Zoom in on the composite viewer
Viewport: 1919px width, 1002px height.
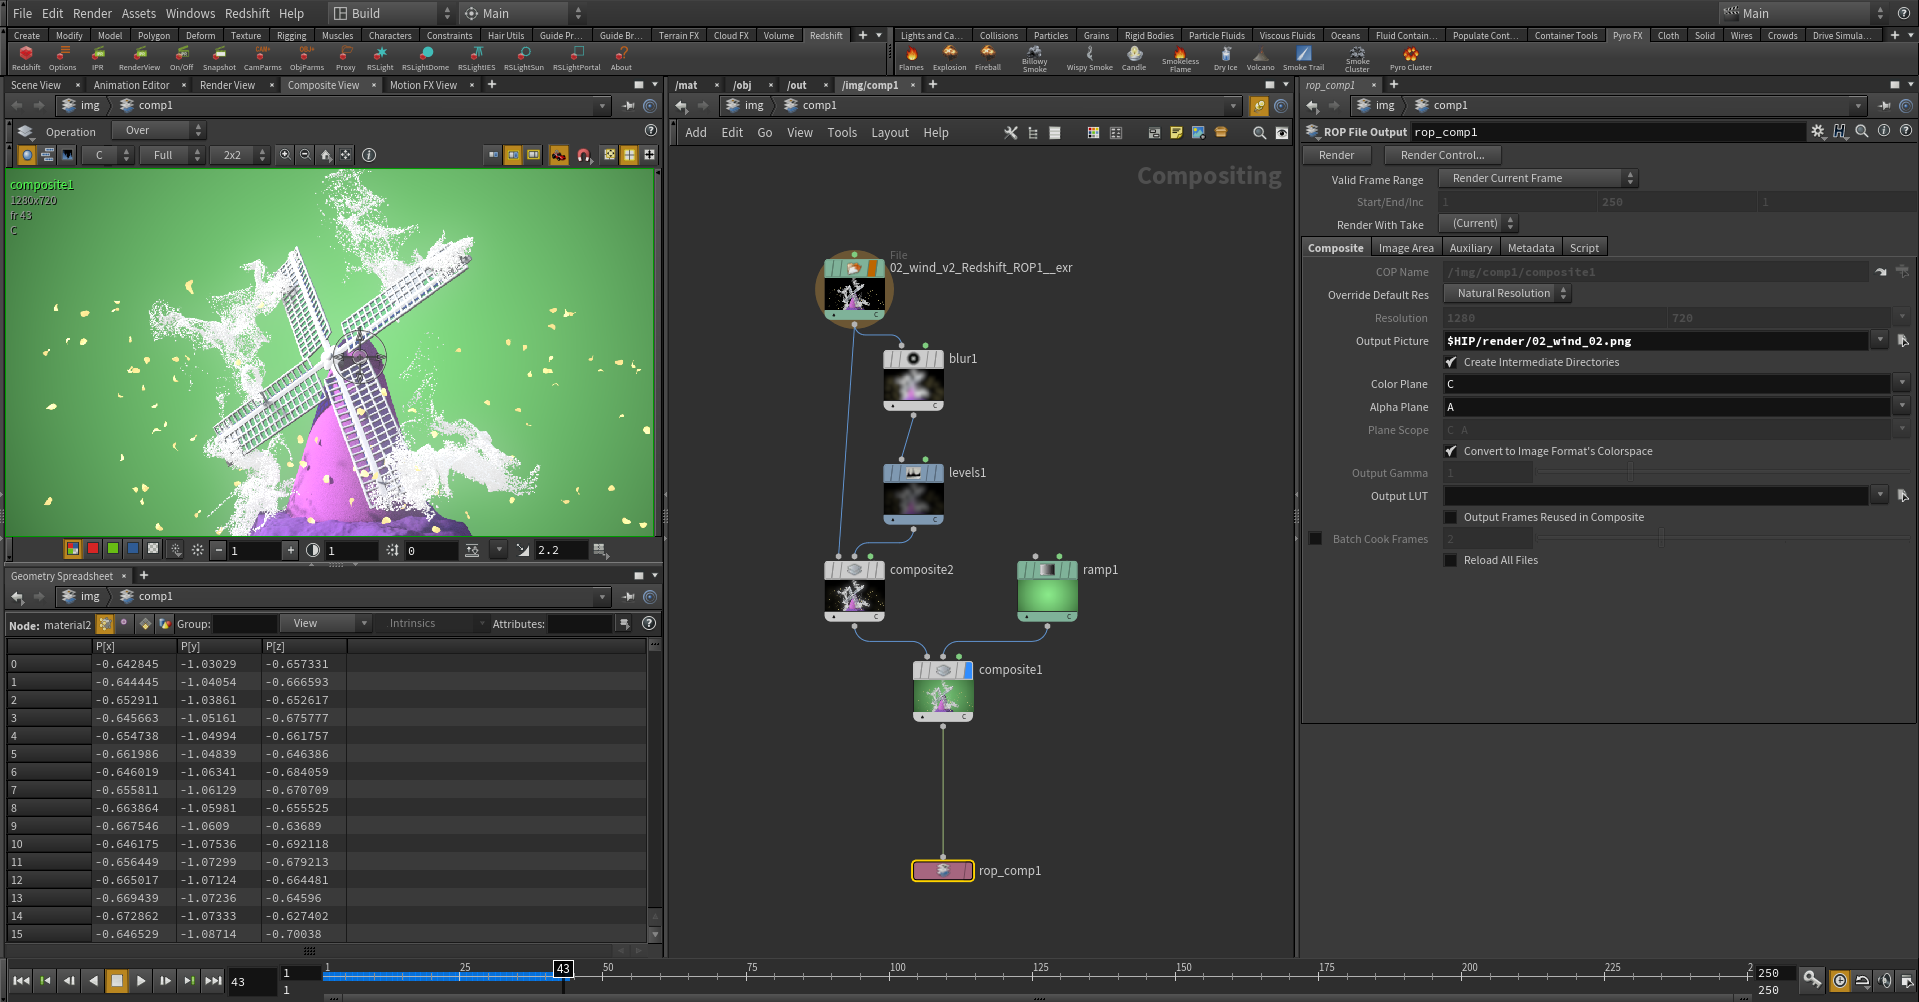click(285, 155)
